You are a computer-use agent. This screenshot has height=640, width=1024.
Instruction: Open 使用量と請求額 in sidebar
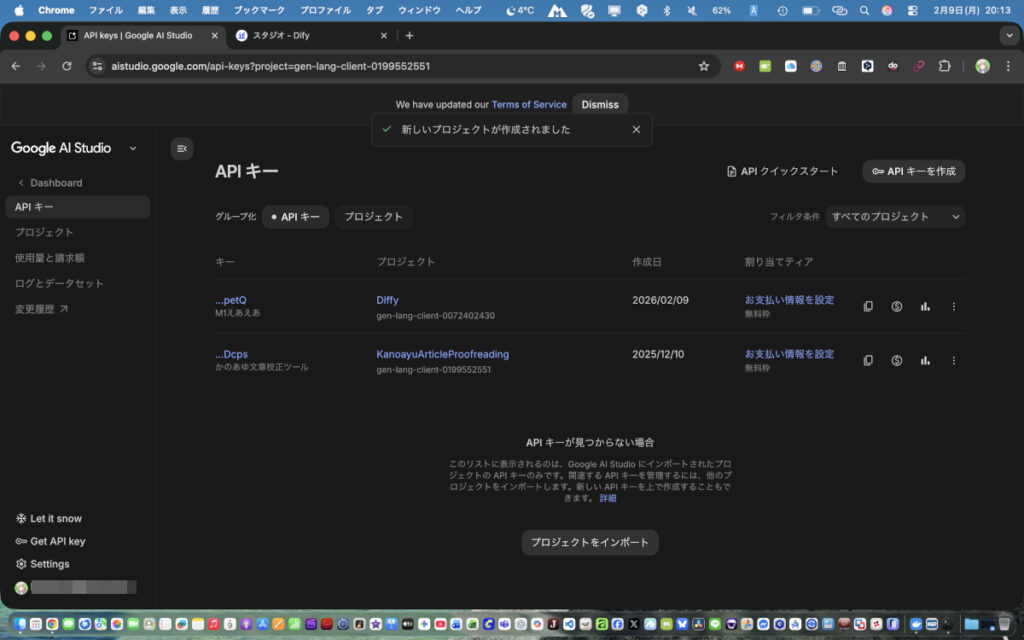coord(50,258)
